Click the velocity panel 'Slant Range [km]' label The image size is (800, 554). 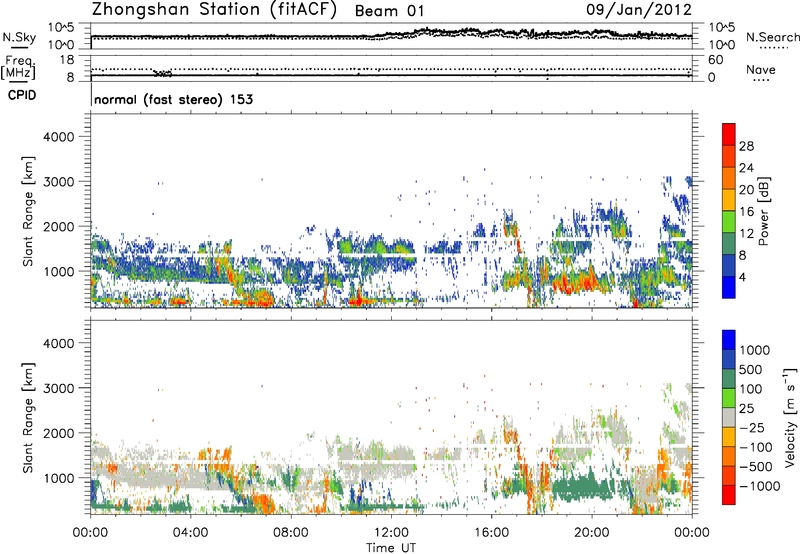(x=28, y=417)
